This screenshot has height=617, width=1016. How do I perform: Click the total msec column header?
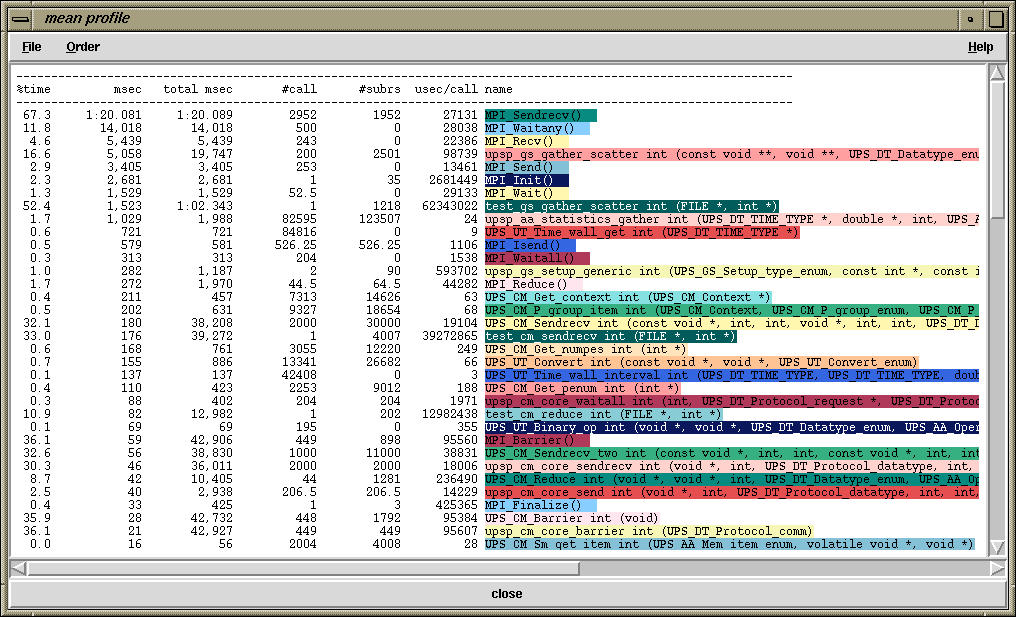tap(198, 89)
